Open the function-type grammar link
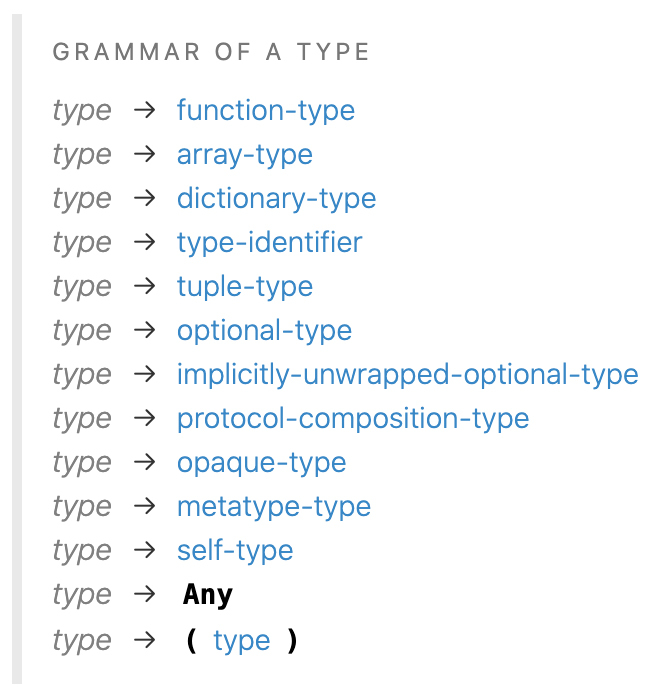Viewport: 650px width, 692px height. (266, 110)
